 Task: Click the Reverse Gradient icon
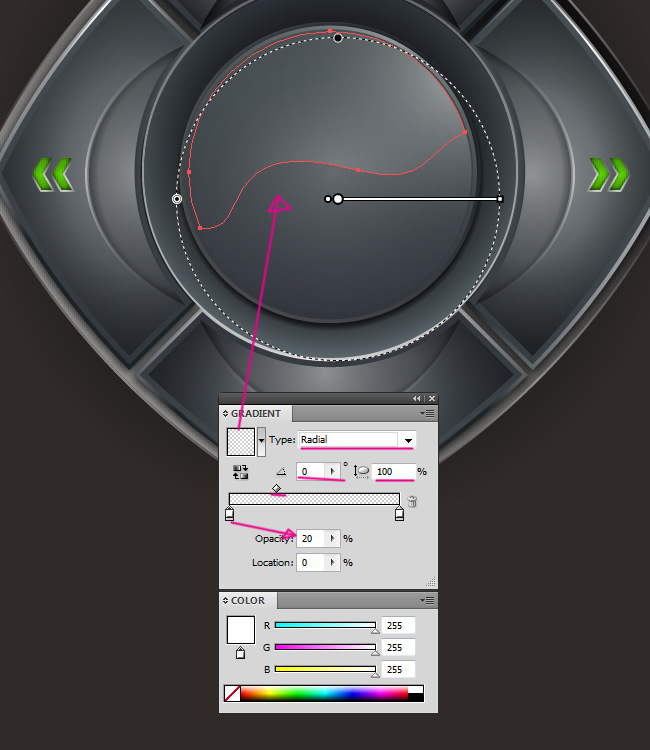point(241,472)
